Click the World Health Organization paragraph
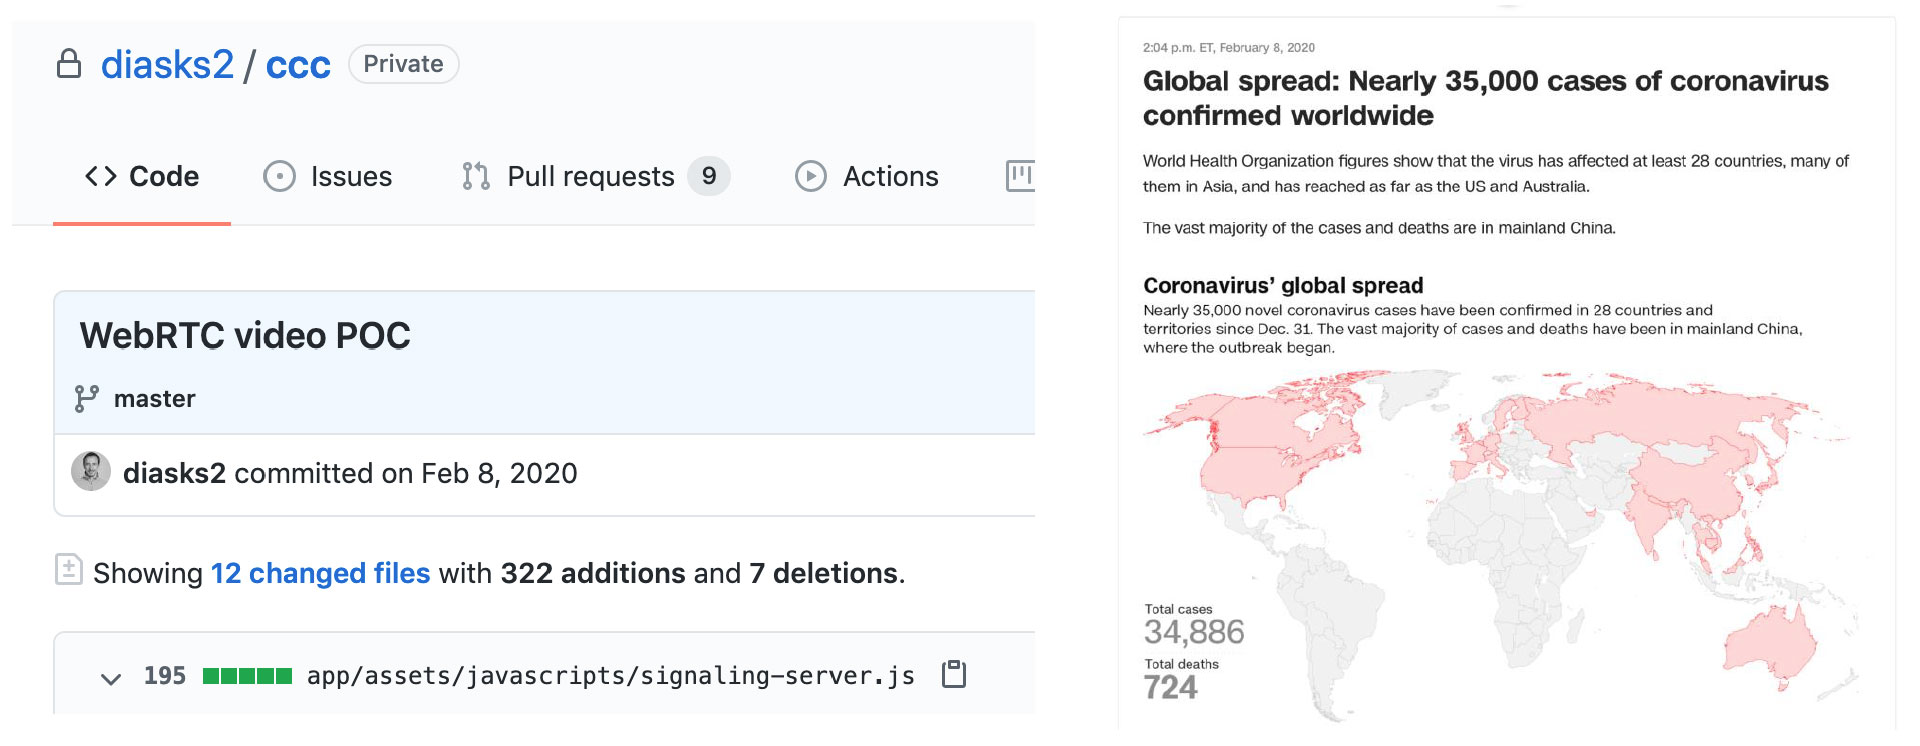 pyautogui.click(x=1496, y=173)
